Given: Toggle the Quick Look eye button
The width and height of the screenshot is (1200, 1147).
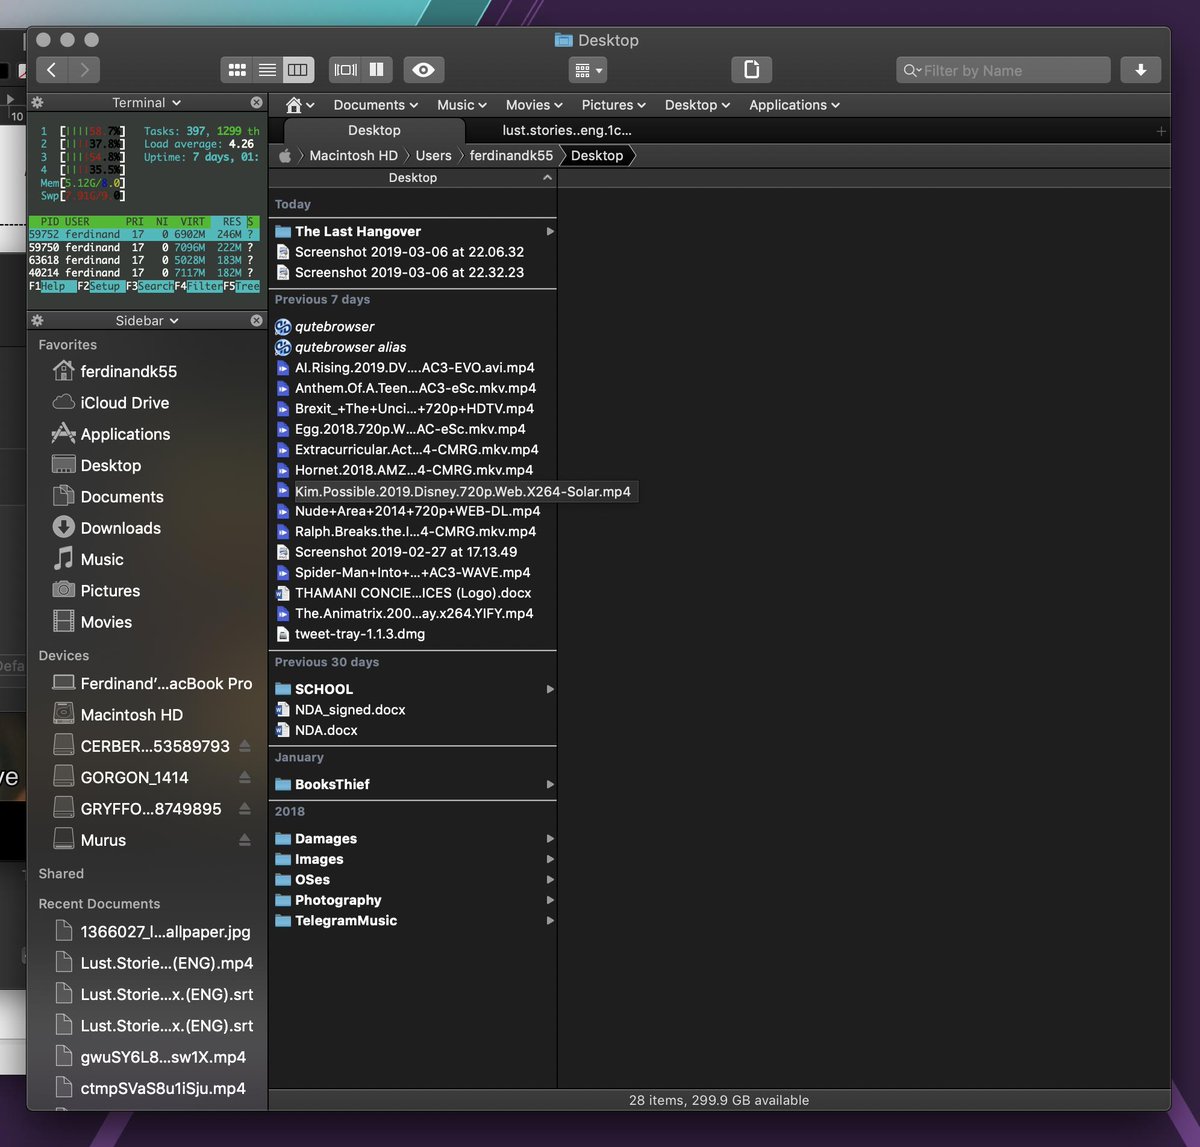Looking at the screenshot, I should [x=423, y=70].
